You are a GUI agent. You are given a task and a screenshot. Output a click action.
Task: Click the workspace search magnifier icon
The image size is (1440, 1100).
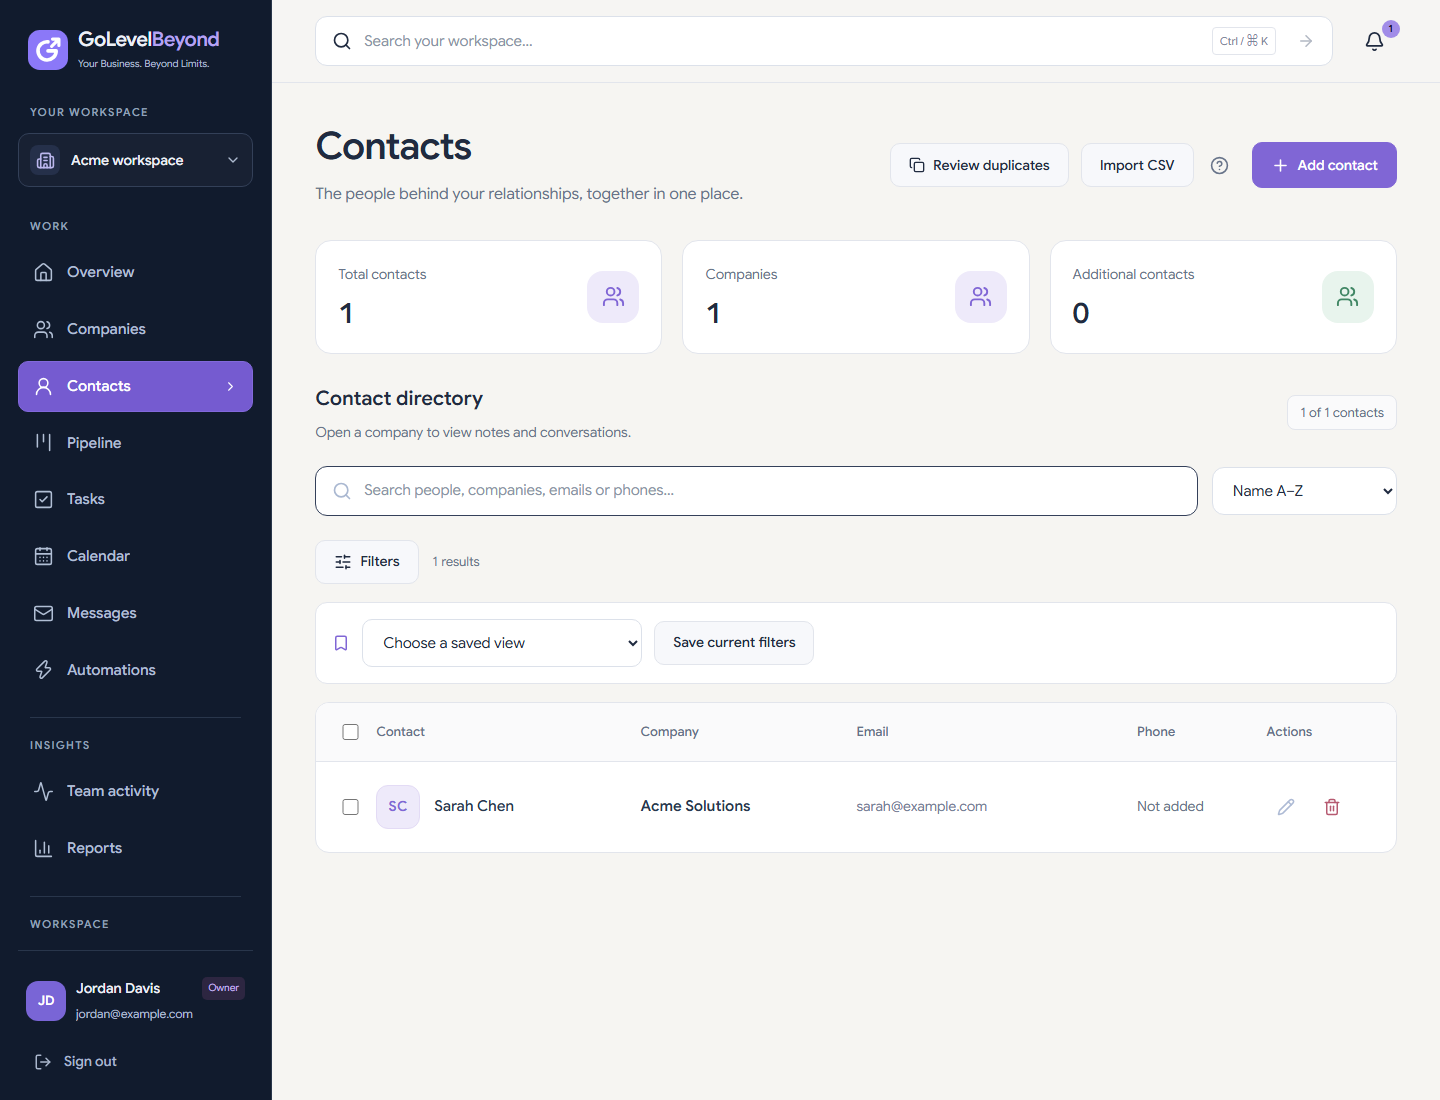(342, 41)
